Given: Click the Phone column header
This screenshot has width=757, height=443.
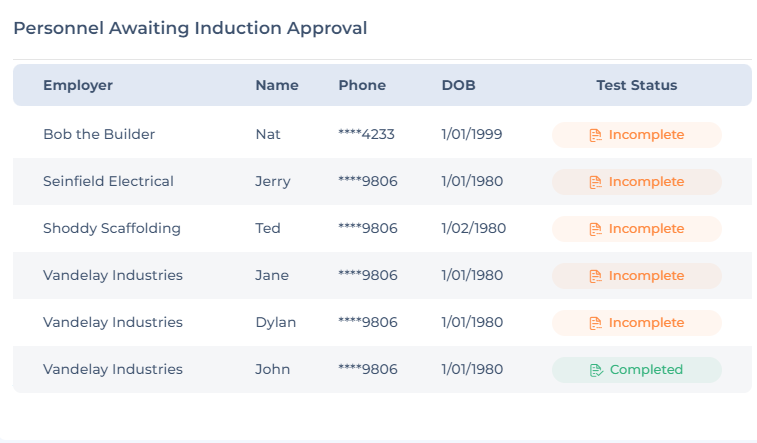Looking at the screenshot, I should [362, 85].
